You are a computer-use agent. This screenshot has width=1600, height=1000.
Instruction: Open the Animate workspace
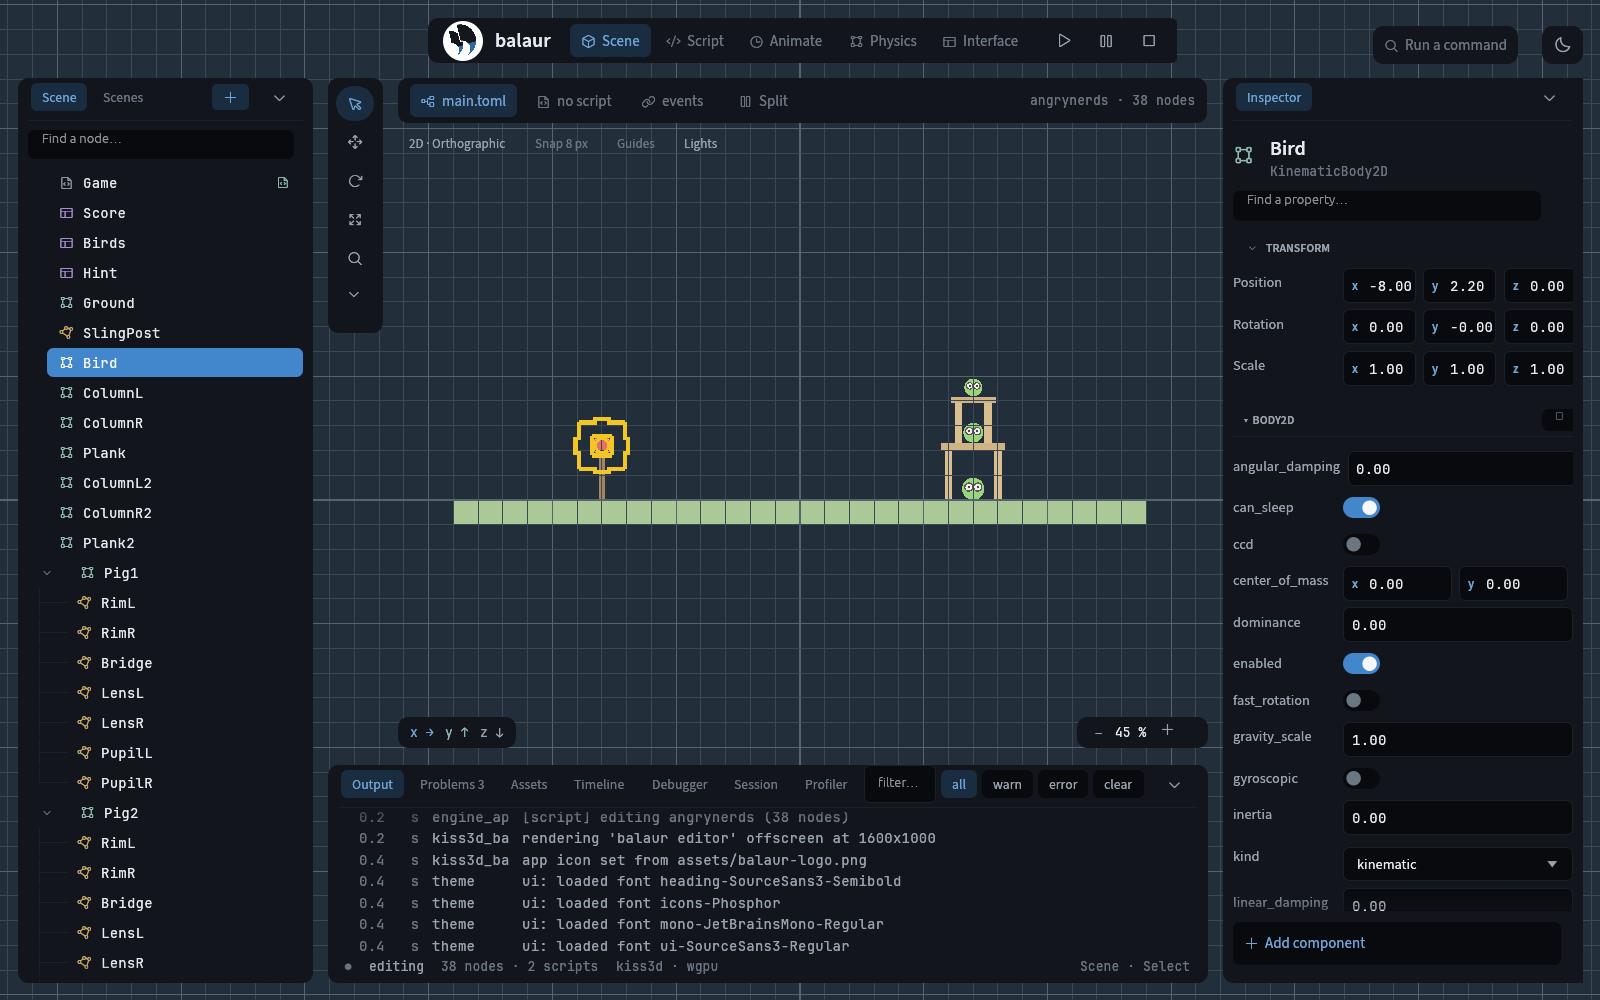pos(786,41)
